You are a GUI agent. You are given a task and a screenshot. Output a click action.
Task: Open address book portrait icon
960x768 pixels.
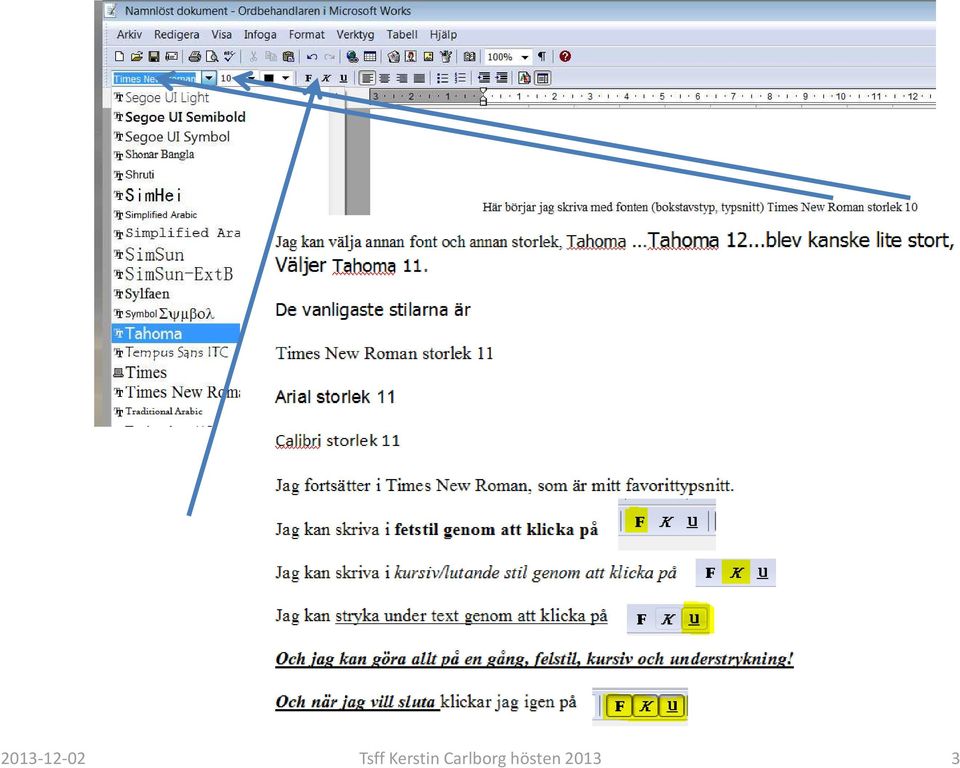coord(411,56)
